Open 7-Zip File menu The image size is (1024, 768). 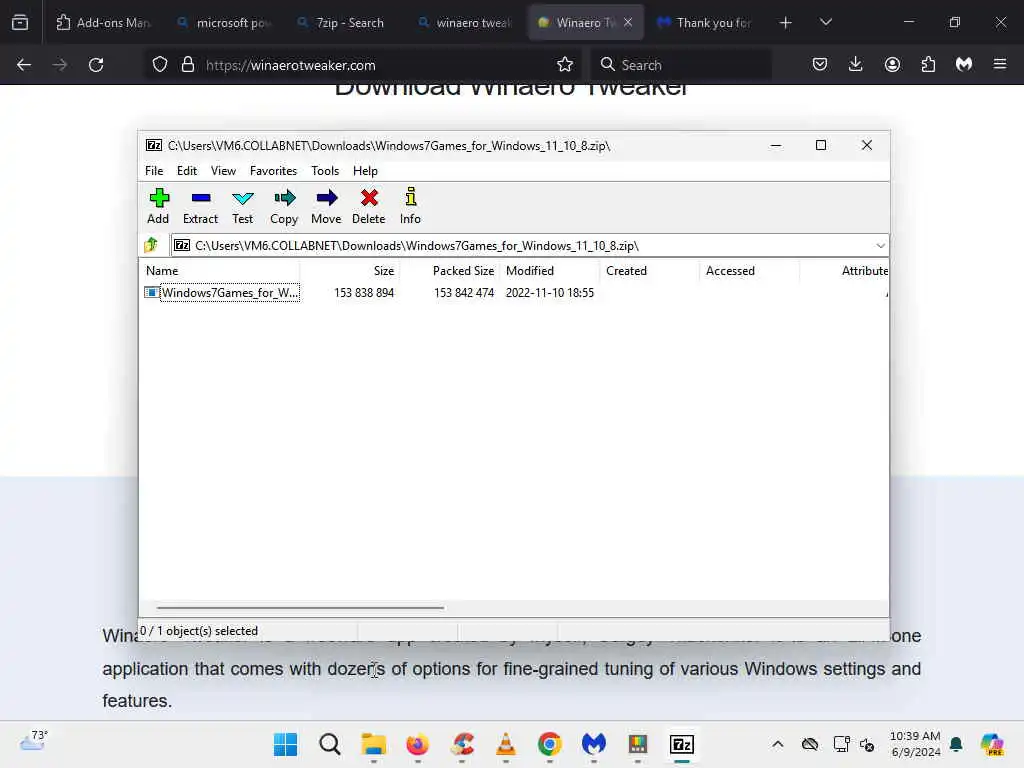pyautogui.click(x=154, y=170)
